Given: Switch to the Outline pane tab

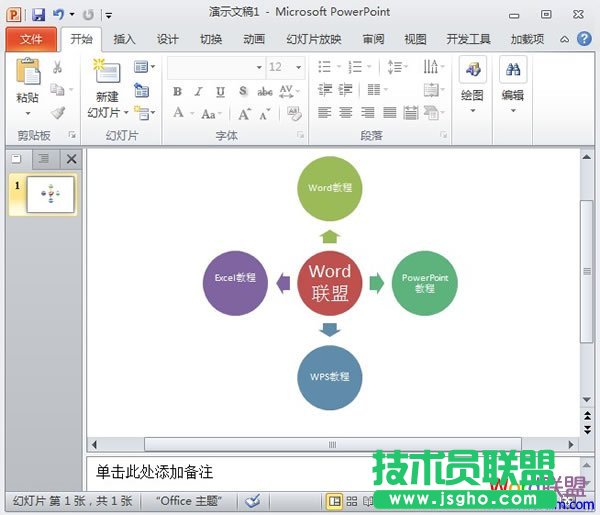Looking at the screenshot, I should [x=43, y=158].
